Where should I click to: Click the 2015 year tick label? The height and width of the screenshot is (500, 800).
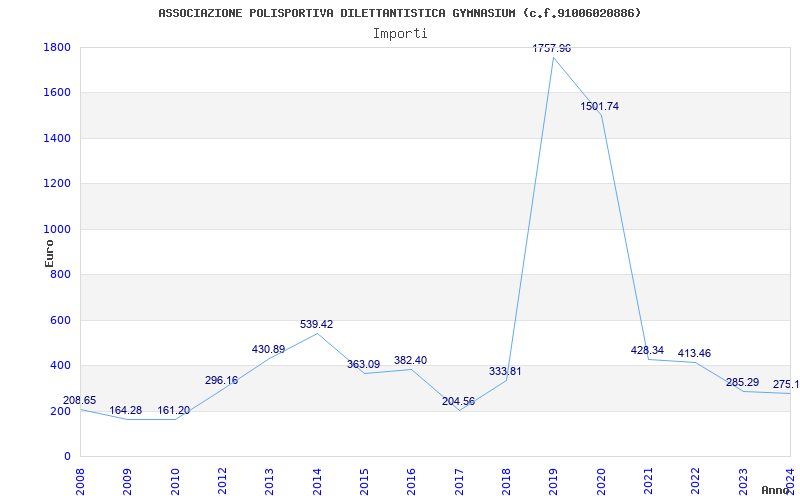(x=364, y=482)
